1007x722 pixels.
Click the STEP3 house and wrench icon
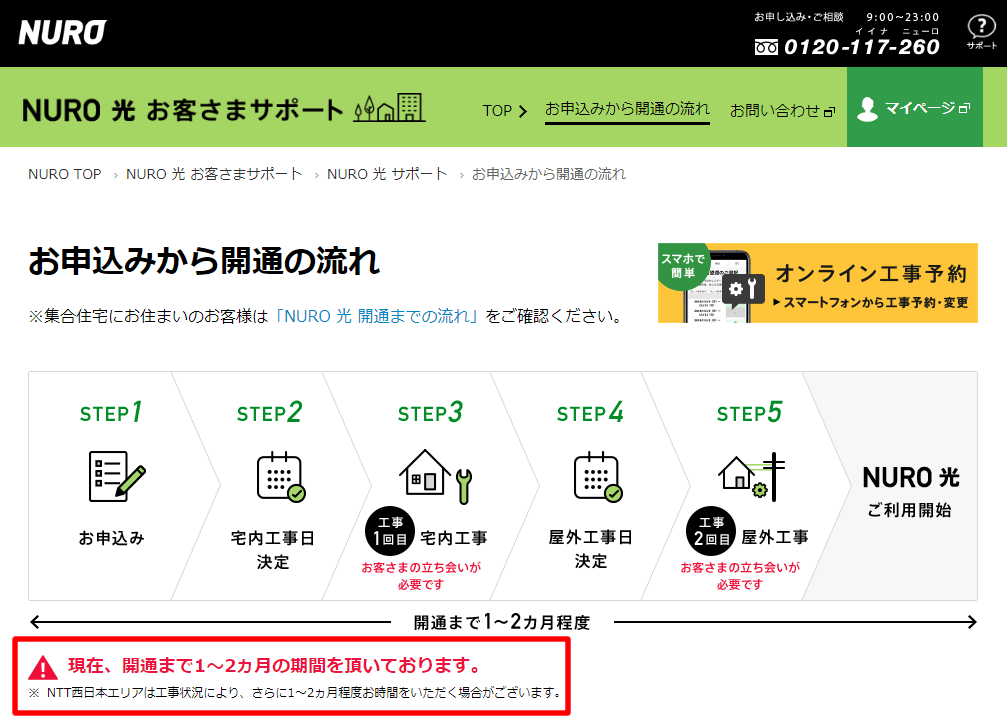pos(436,476)
